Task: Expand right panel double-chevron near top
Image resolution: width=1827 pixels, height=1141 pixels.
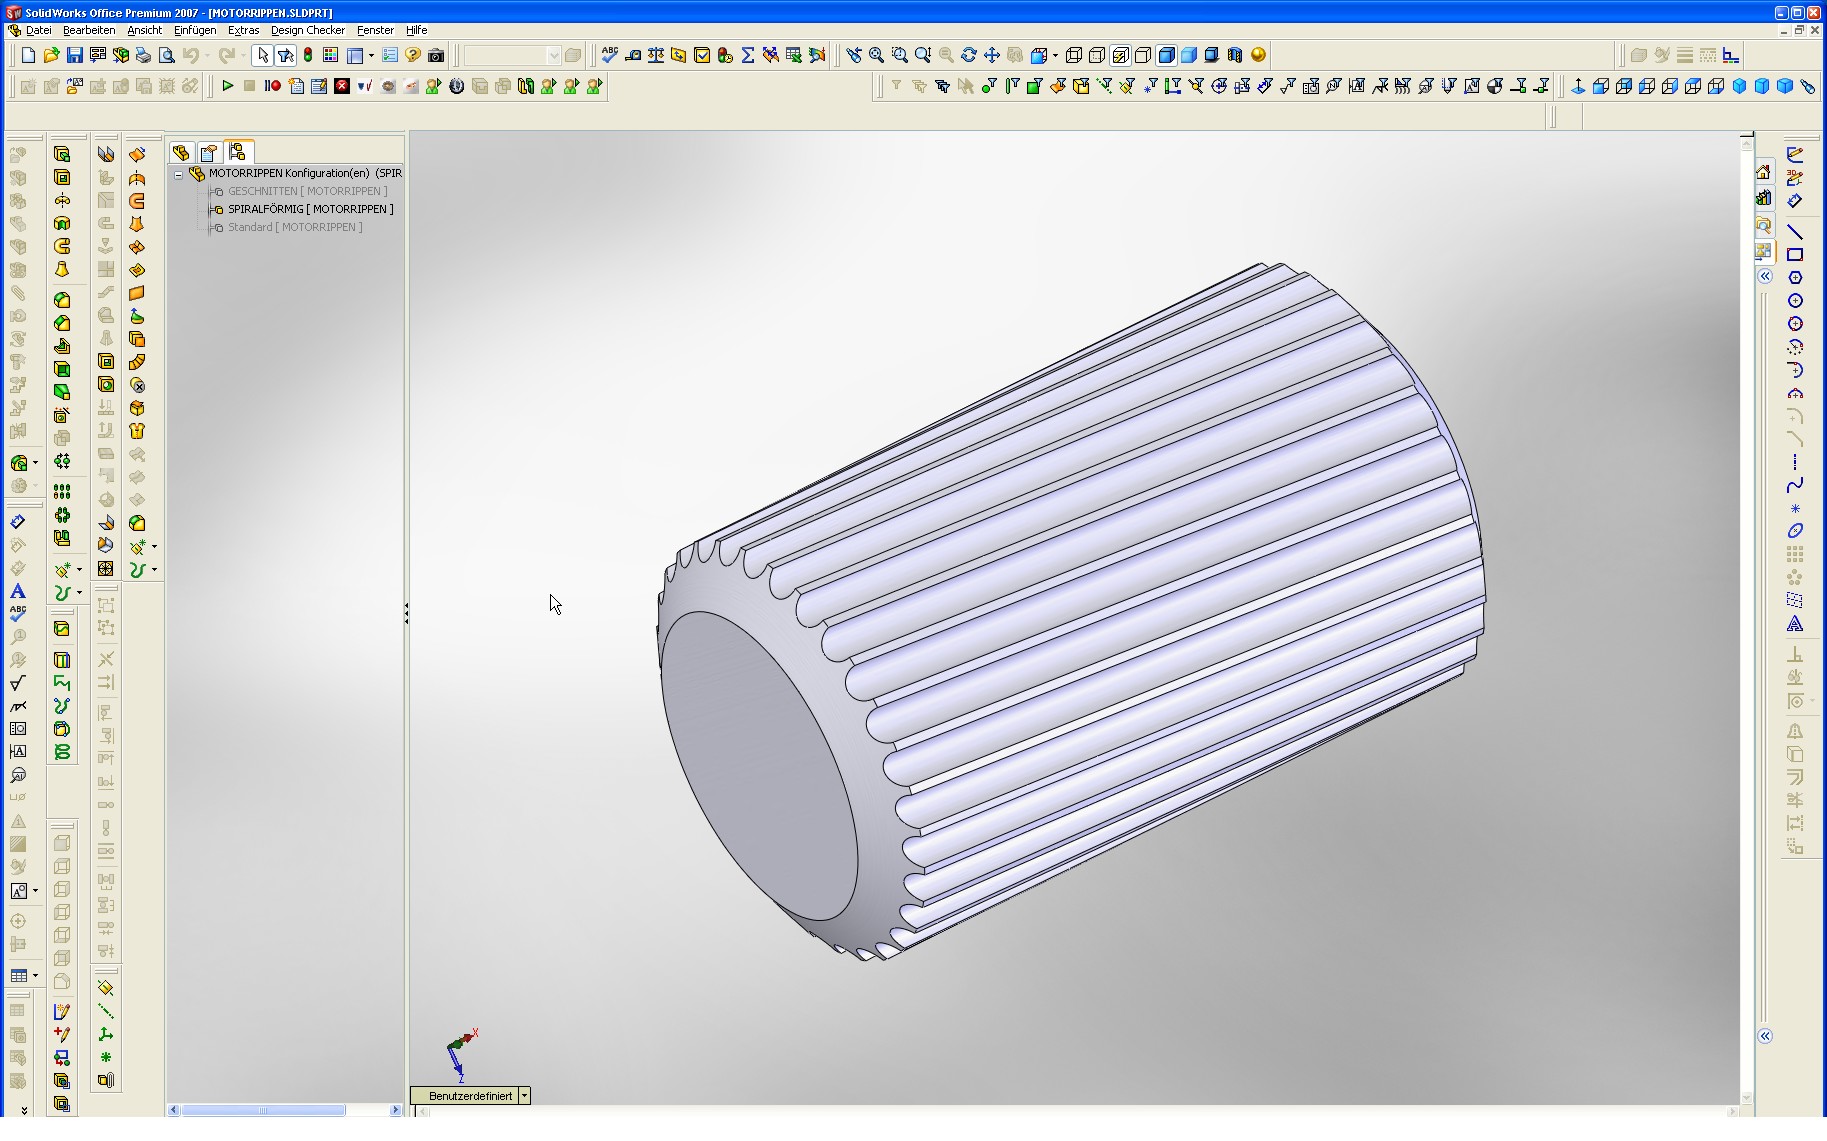Action: (x=1766, y=277)
